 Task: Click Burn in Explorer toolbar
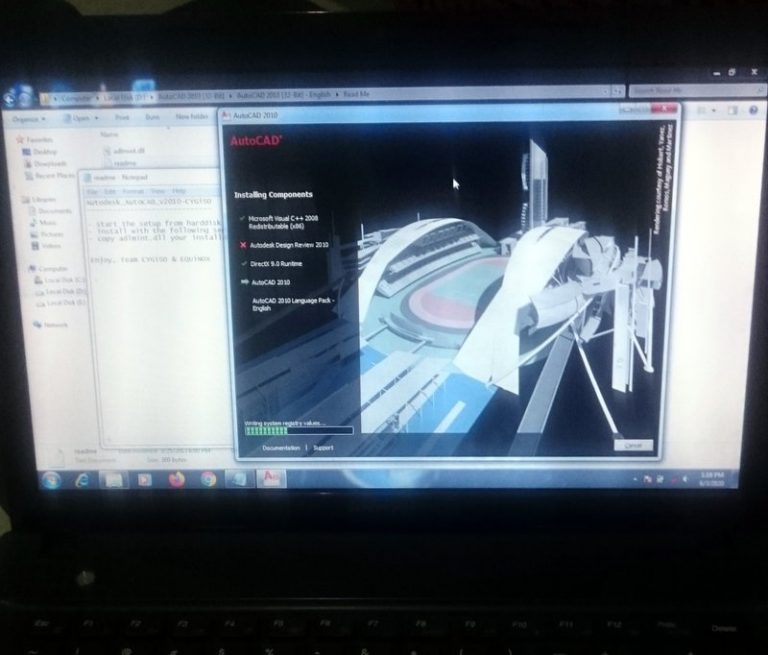[152, 117]
